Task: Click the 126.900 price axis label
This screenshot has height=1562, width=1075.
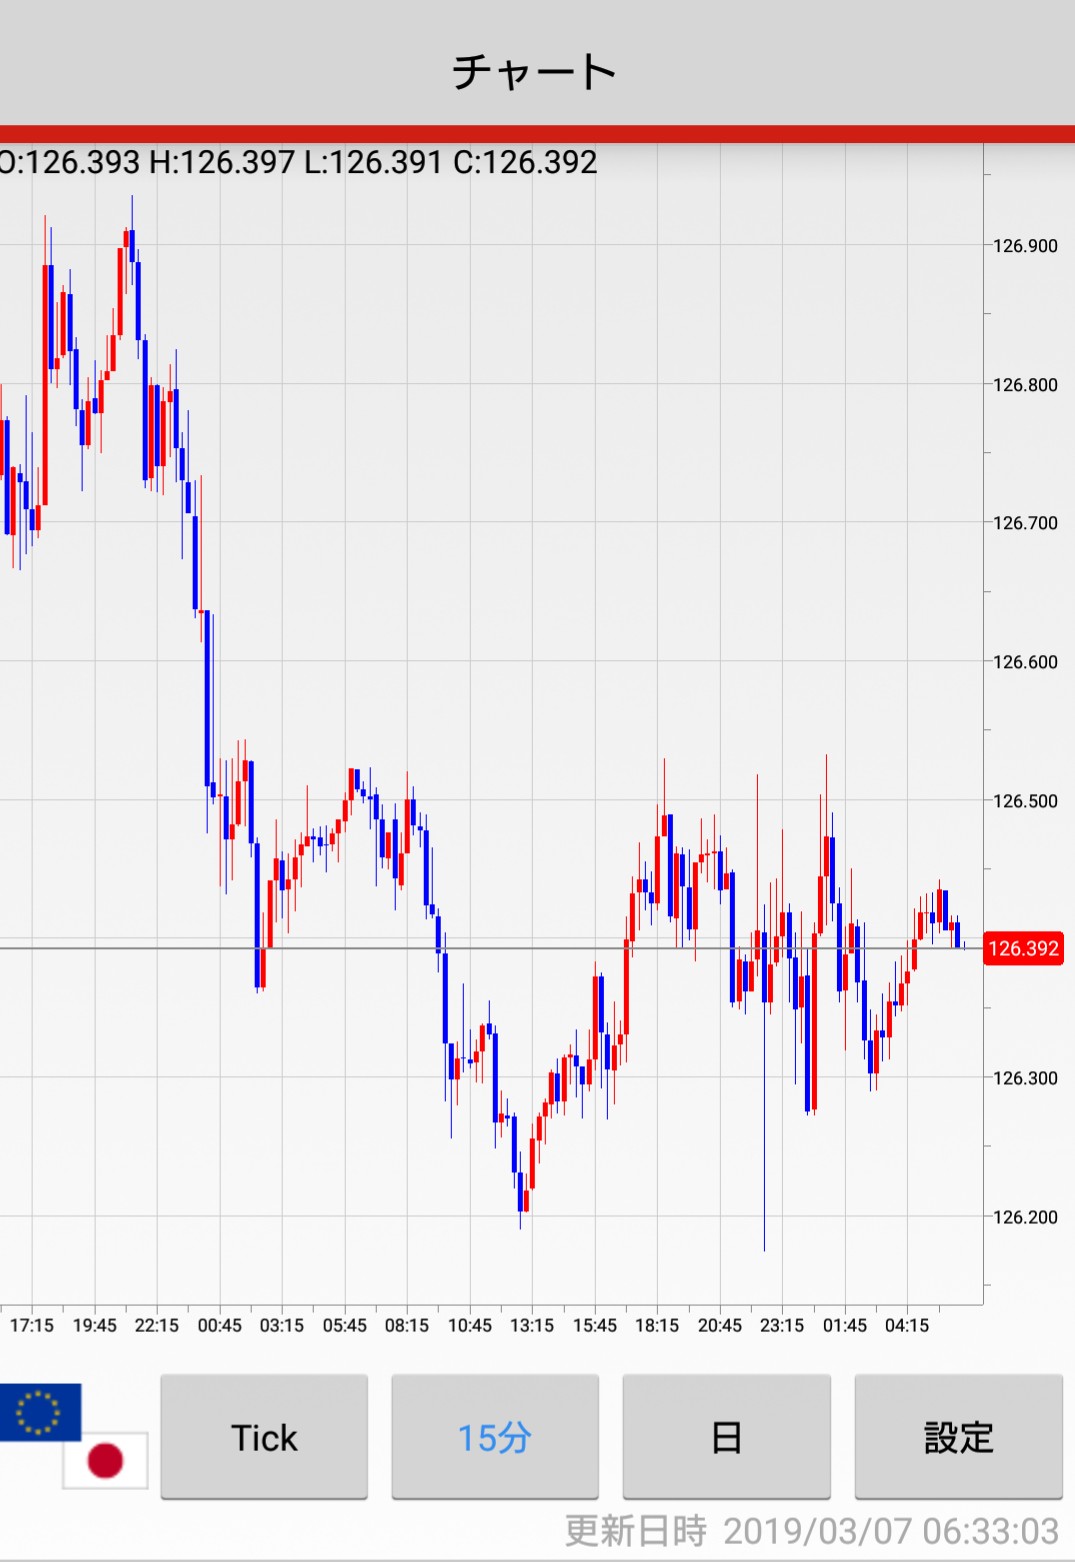Action: [1024, 246]
